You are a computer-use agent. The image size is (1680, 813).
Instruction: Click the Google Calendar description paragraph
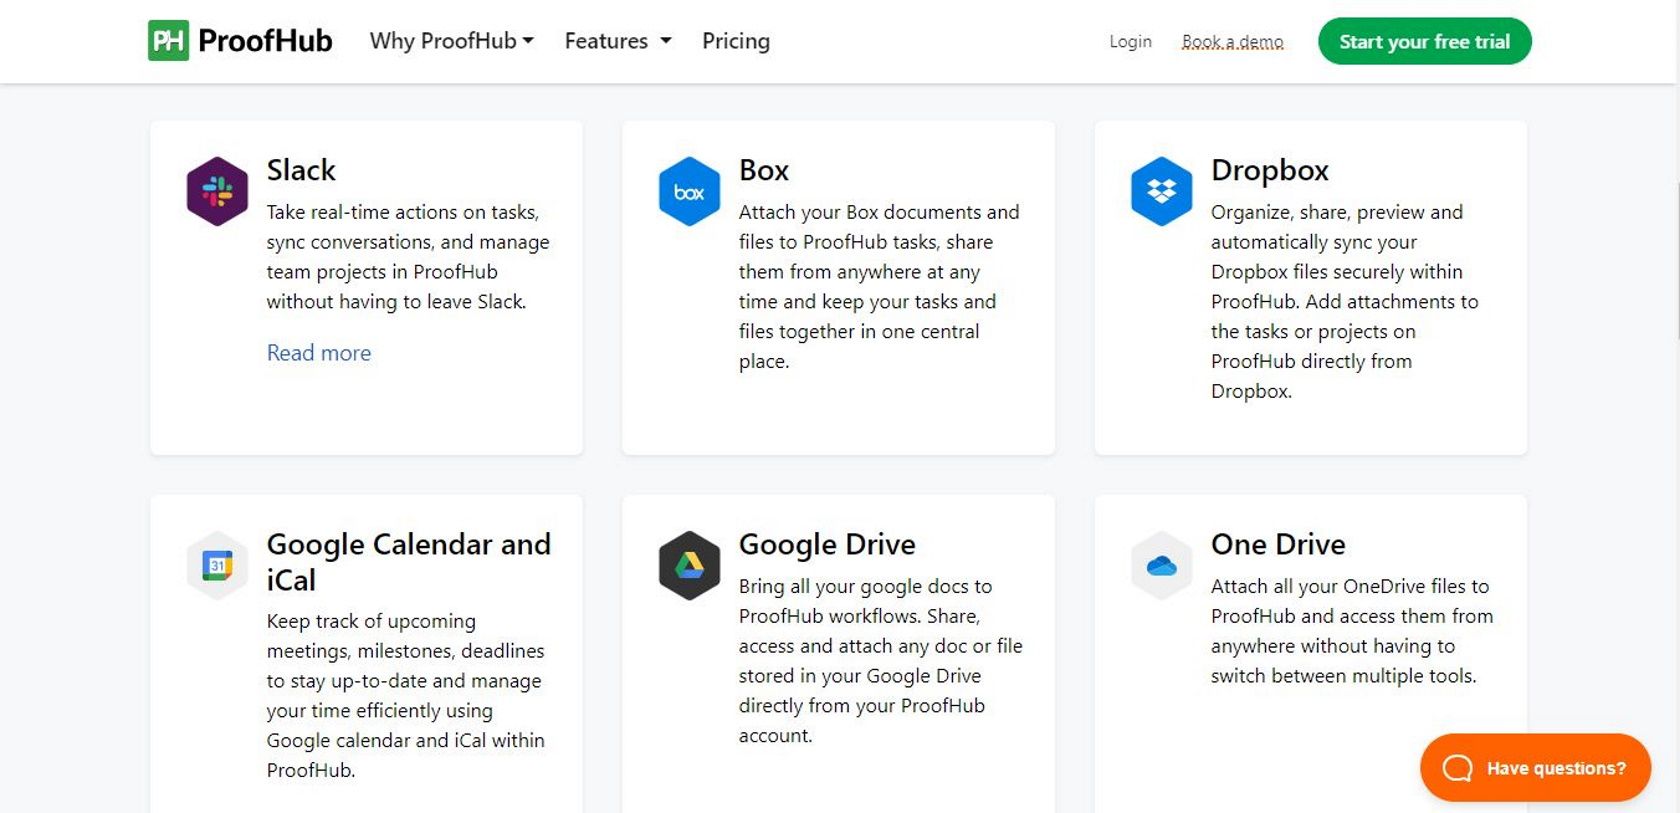pyautogui.click(x=406, y=696)
